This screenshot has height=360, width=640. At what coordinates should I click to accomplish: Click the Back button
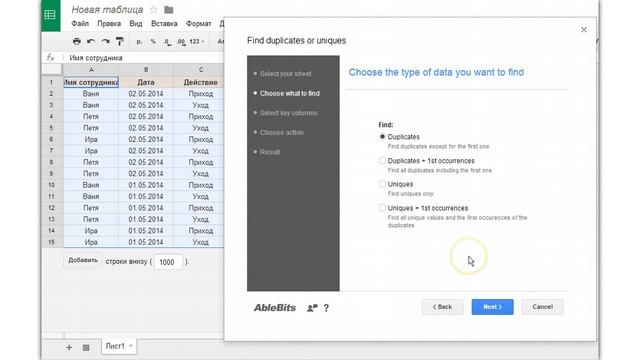tap(442, 307)
